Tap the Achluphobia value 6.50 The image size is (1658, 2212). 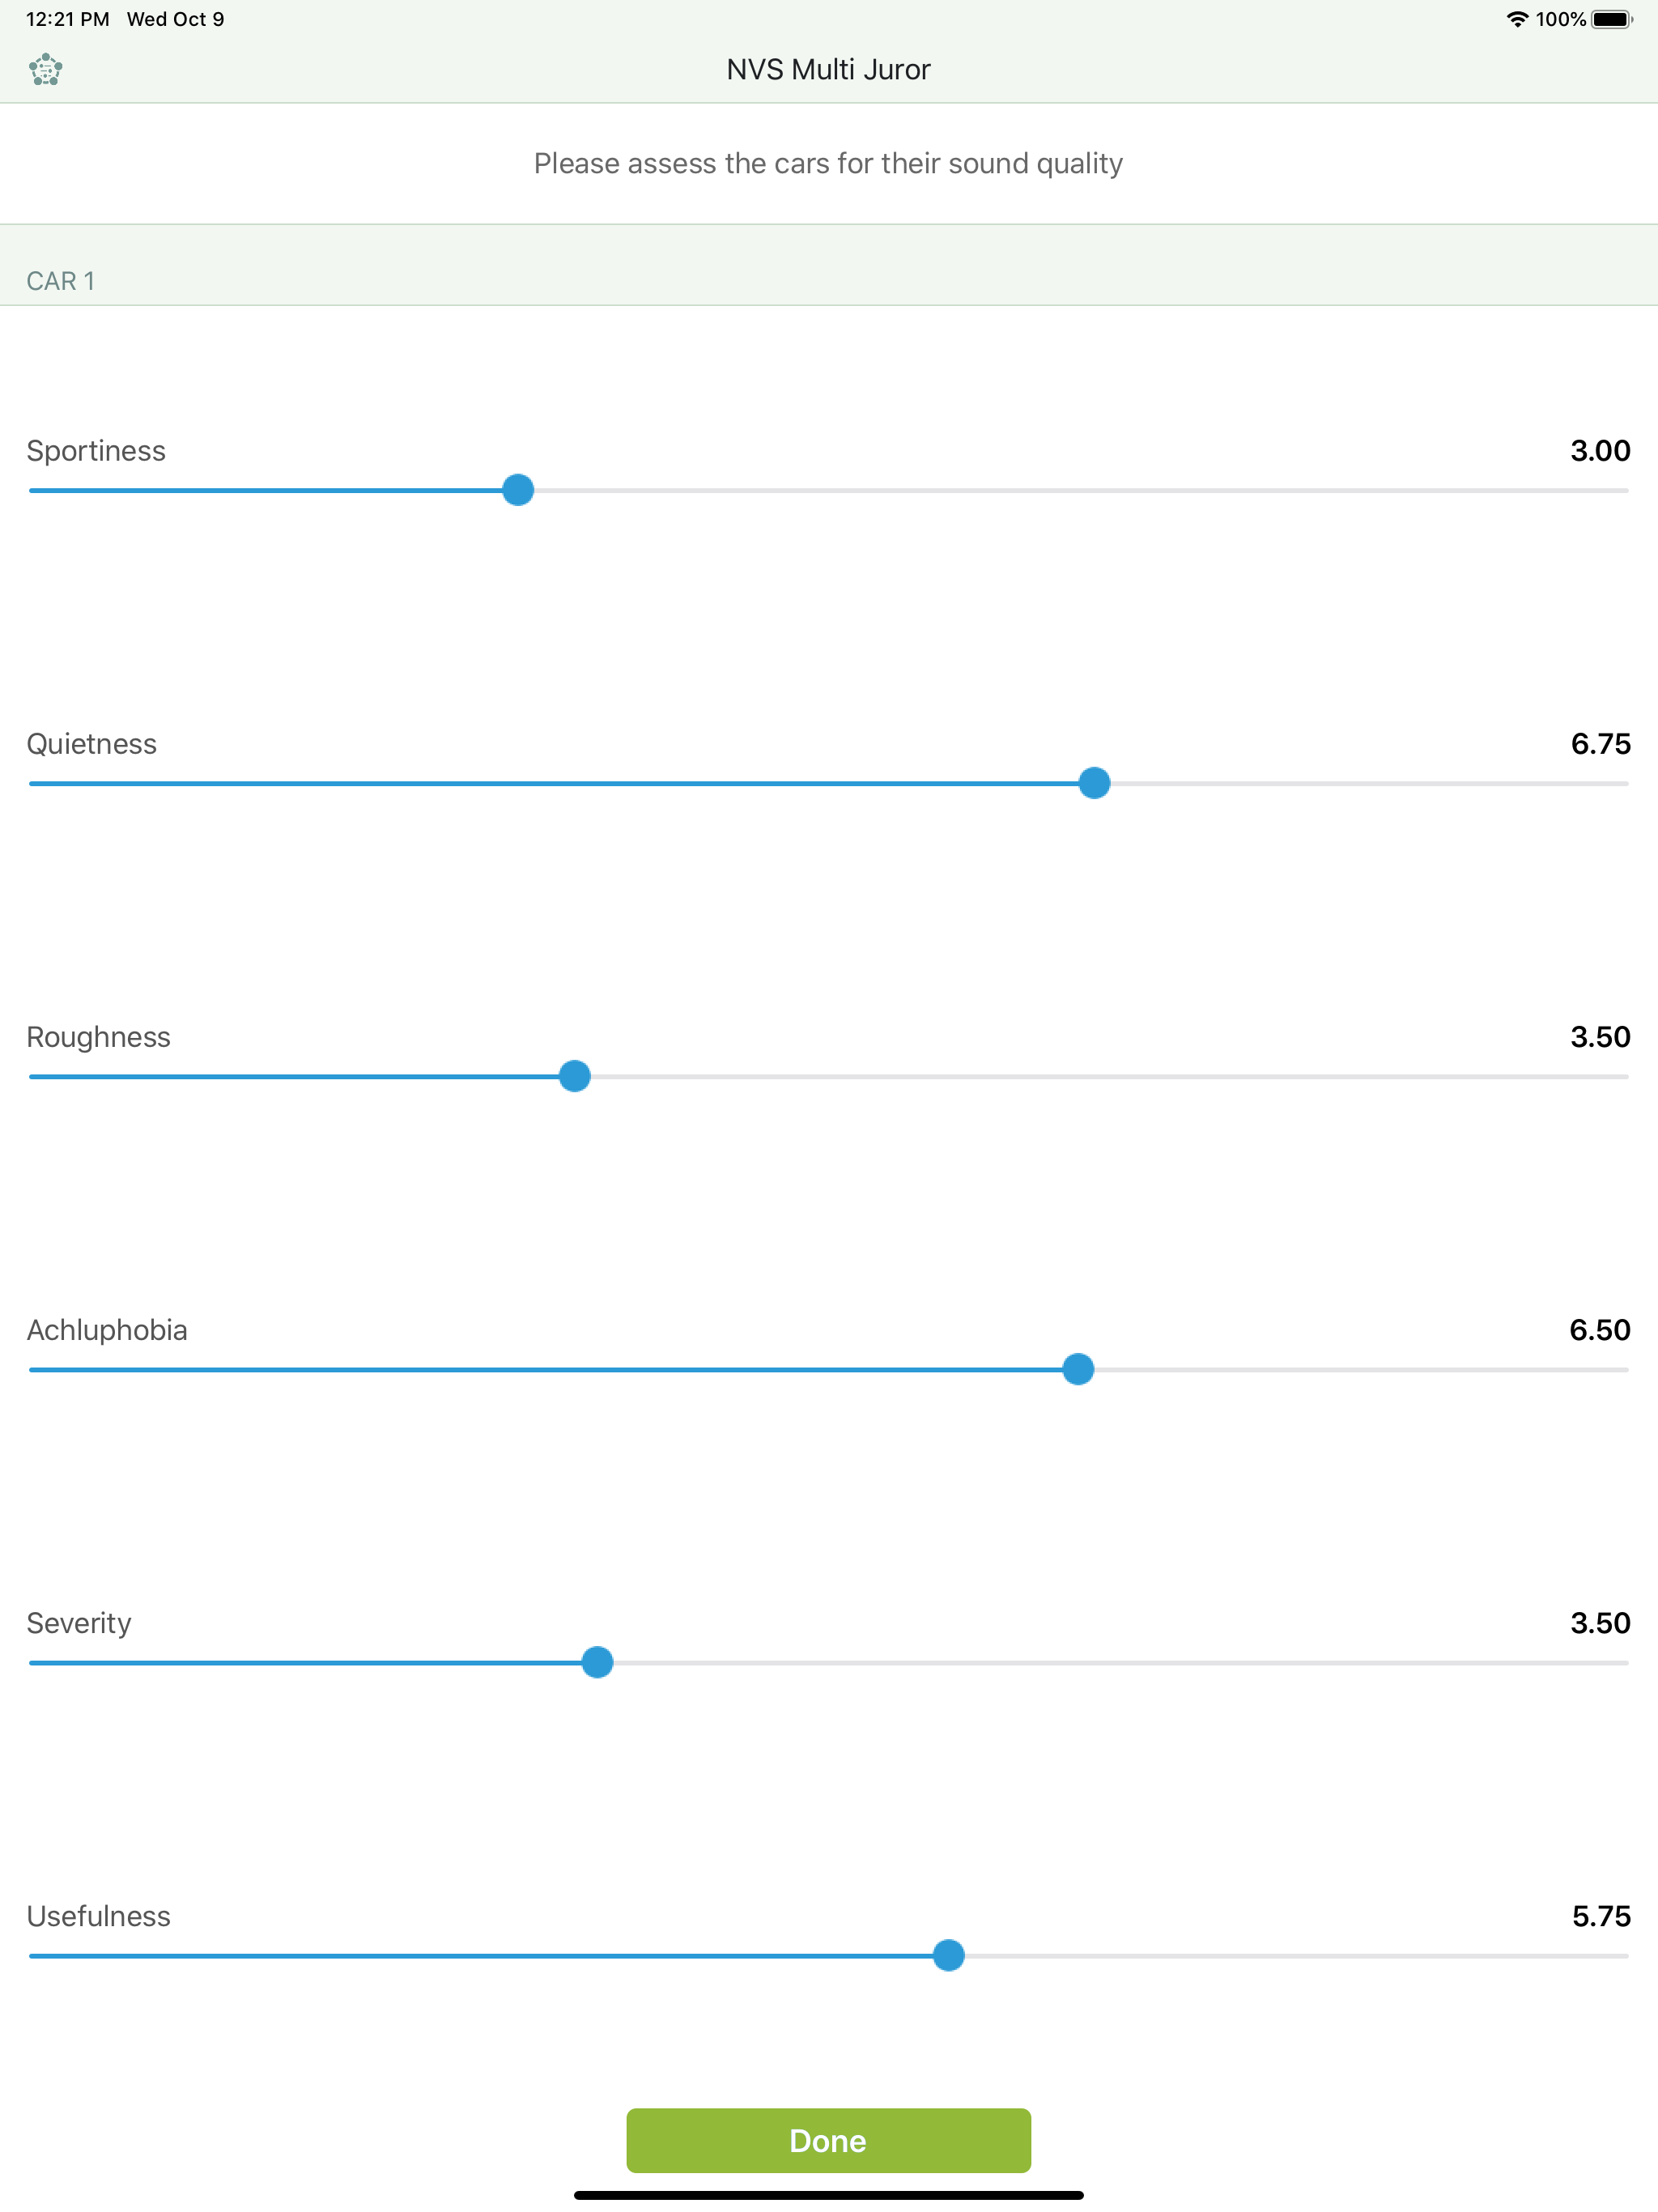(1600, 1330)
